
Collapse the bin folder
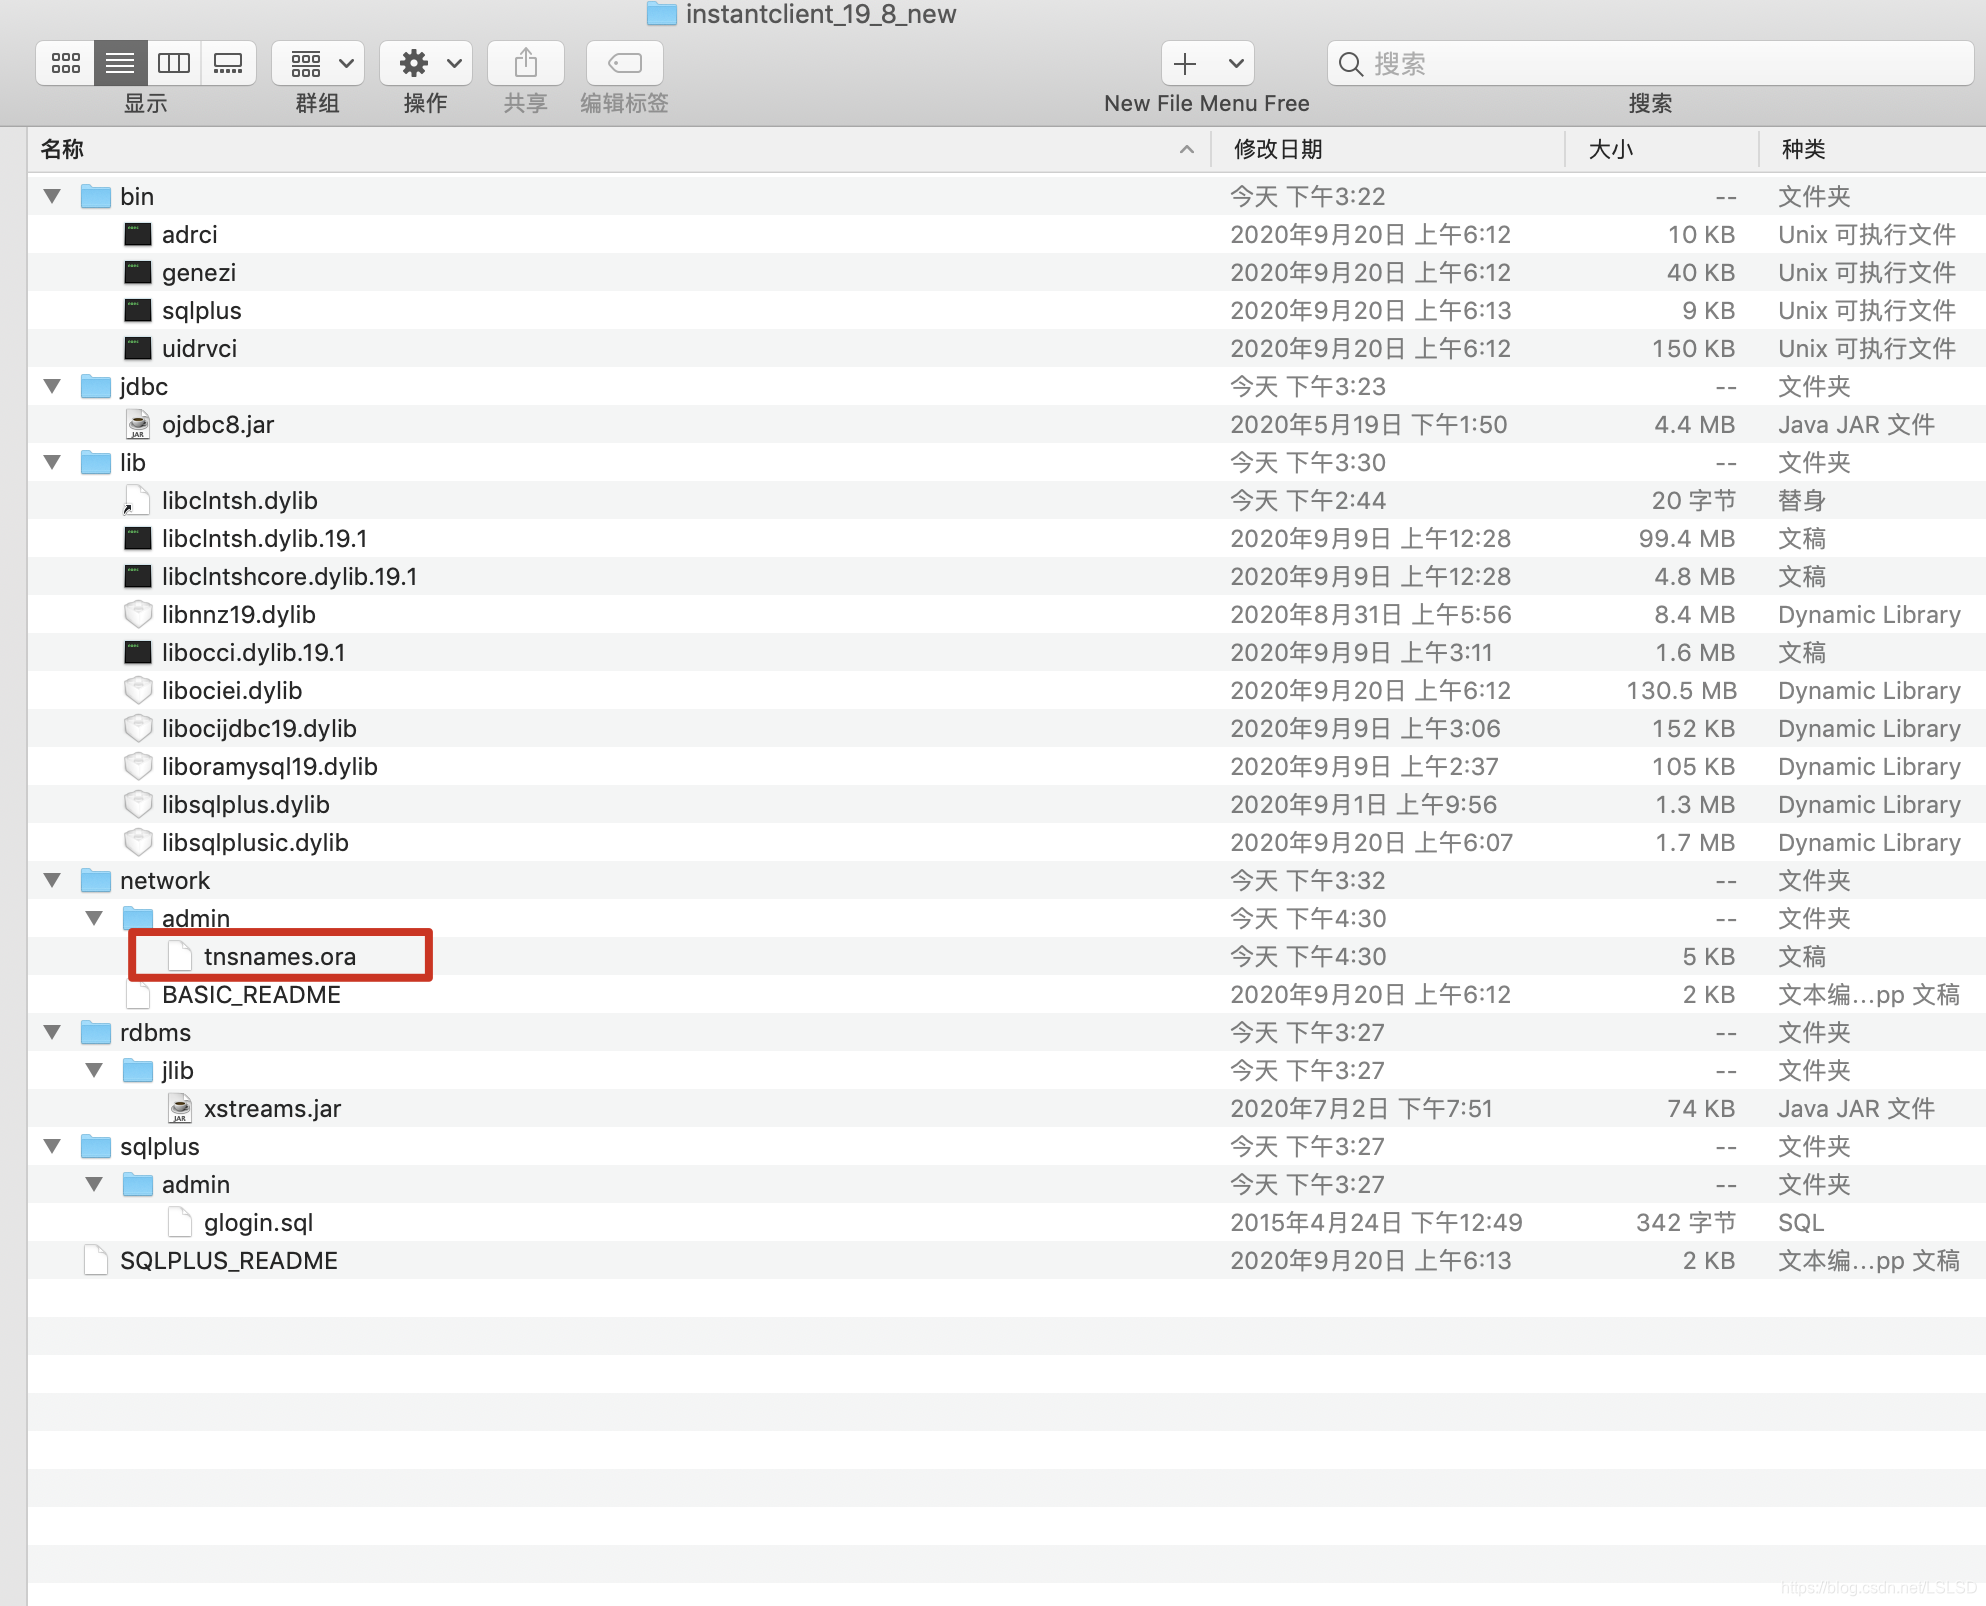point(52,196)
